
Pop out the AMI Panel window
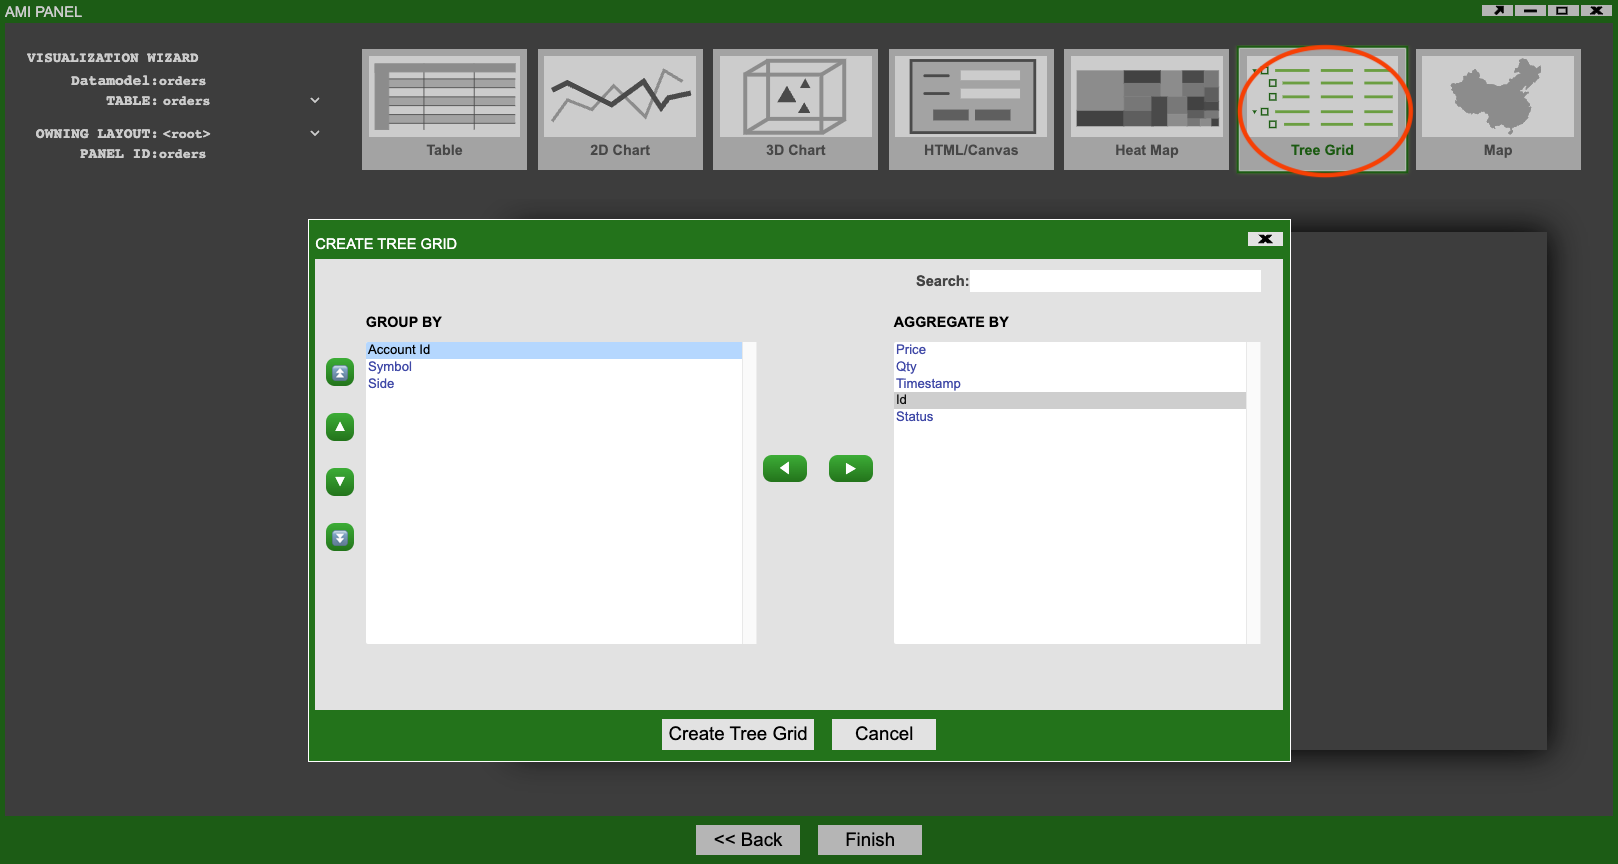tap(1497, 10)
